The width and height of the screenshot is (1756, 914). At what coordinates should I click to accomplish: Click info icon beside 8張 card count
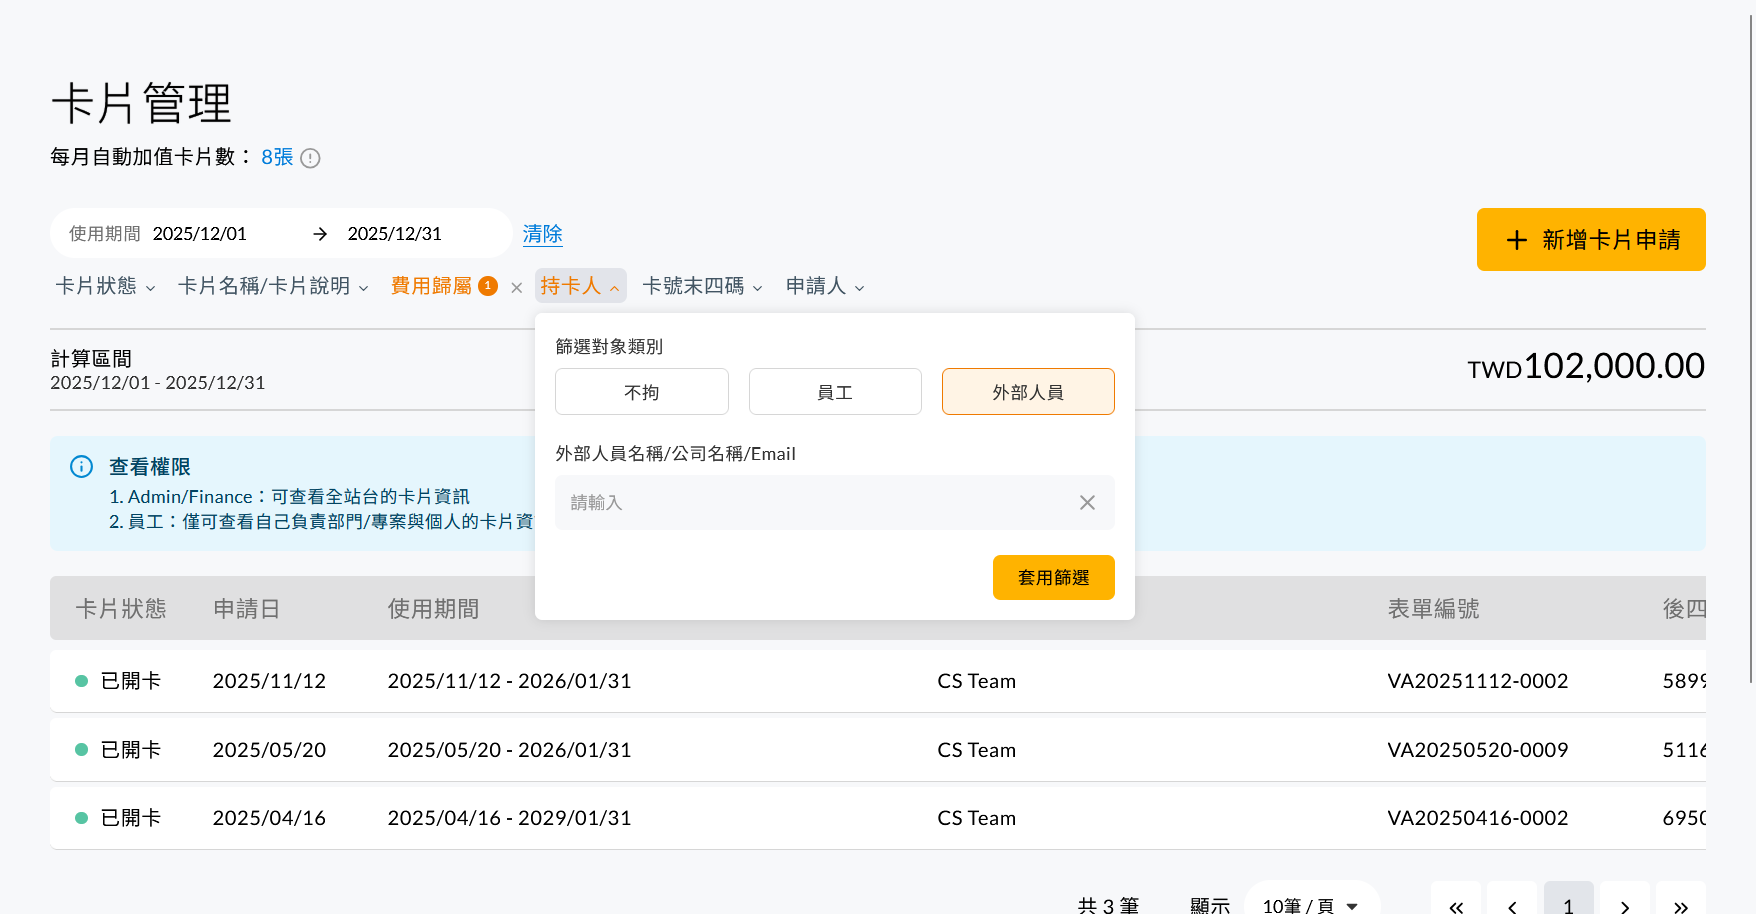coord(310,158)
